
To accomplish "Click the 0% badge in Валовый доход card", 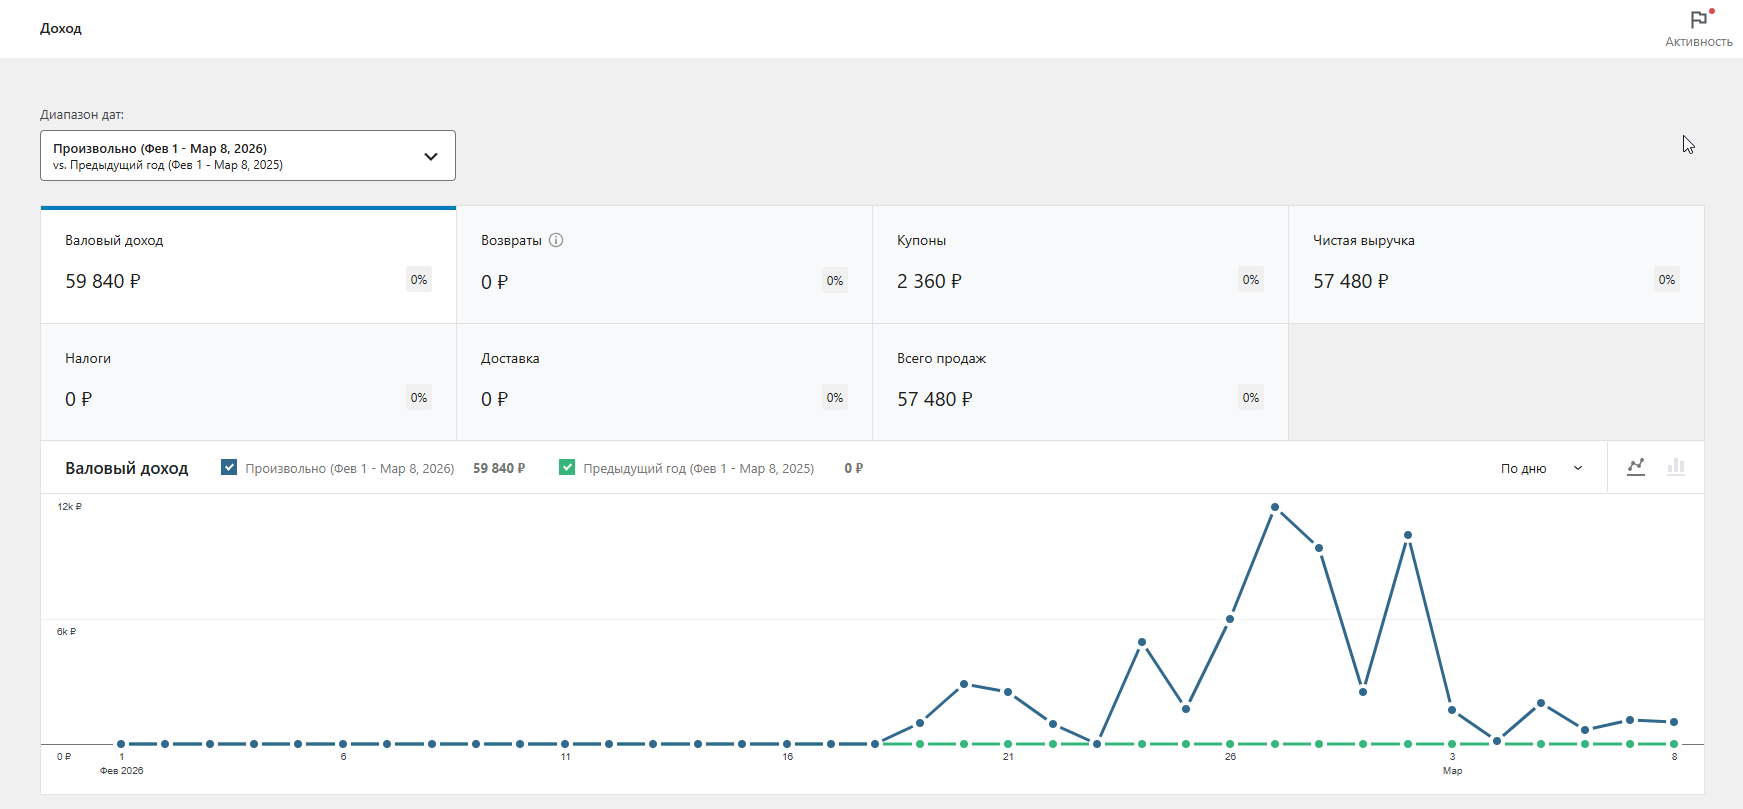I will [419, 280].
